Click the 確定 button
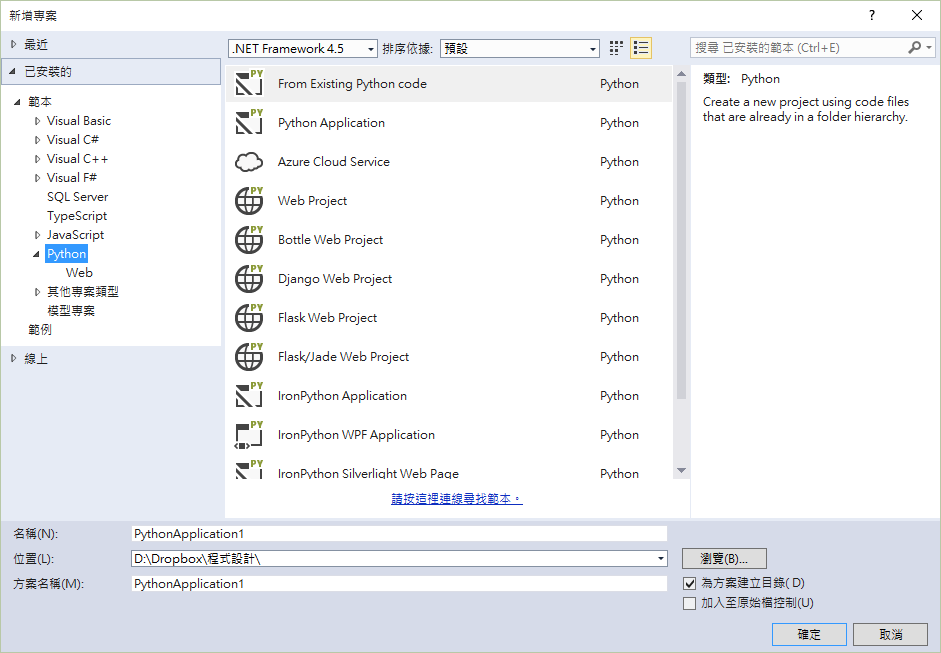Image resolution: width=941 pixels, height=653 pixels. tap(809, 634)
